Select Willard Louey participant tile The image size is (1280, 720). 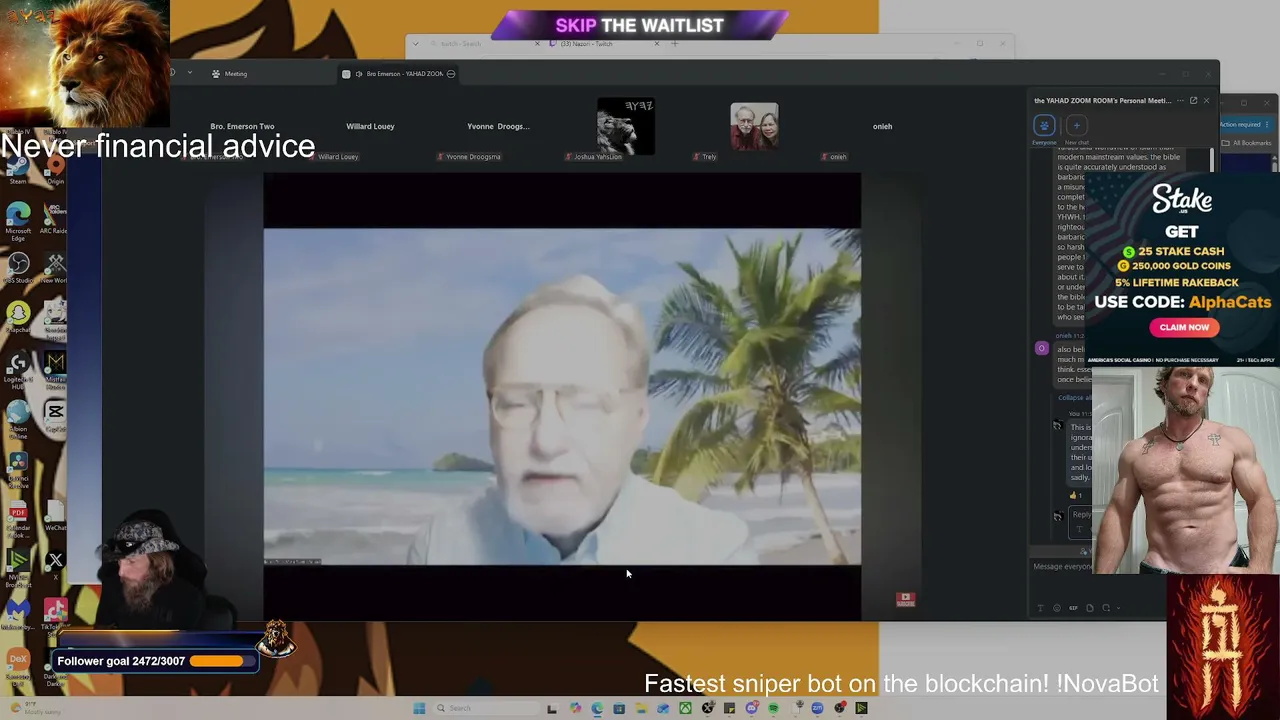[x=370, y=126]
